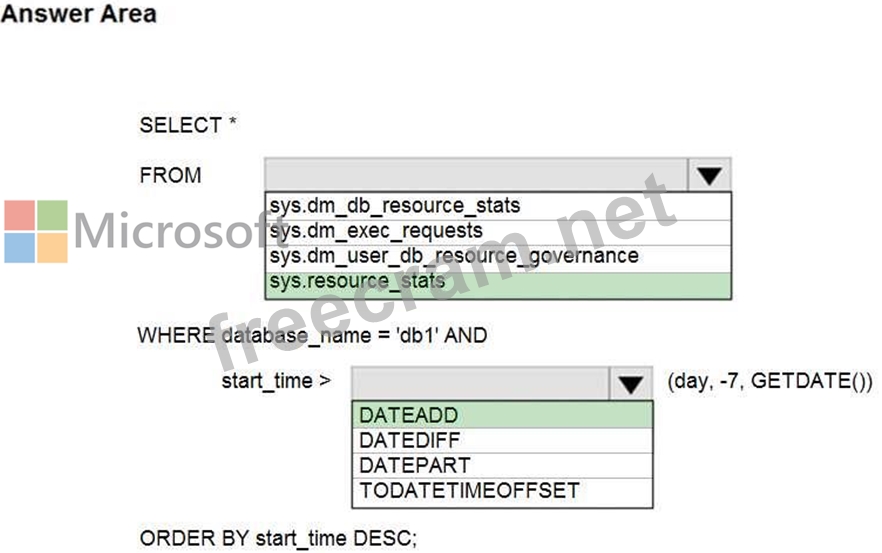The width and height of the screenshot is (882, 553).
Task: Pick sys.dm_user_db_resource_governance option
Action: tap(453, 256)
